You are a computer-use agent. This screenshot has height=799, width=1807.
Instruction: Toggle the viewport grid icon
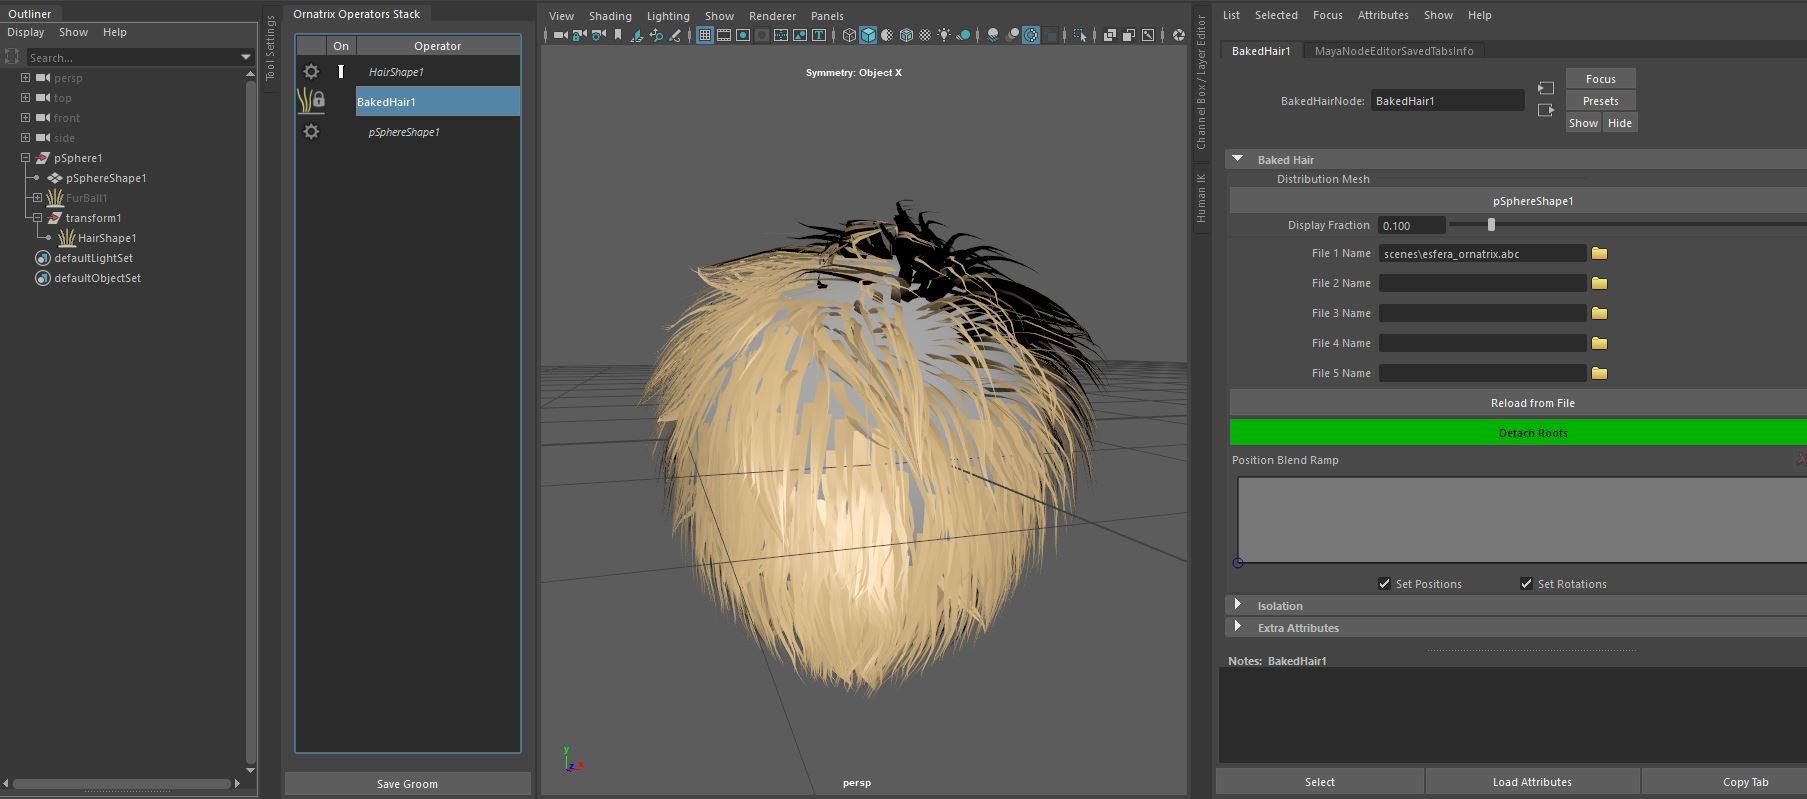pyautogui.click(x=705, y=35)
